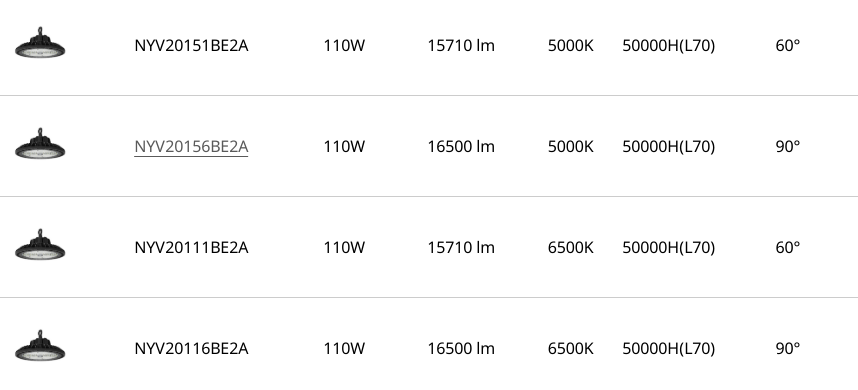Click 90° beam angle in NYV20156BE2A row
858x390 pixels.
787,147
